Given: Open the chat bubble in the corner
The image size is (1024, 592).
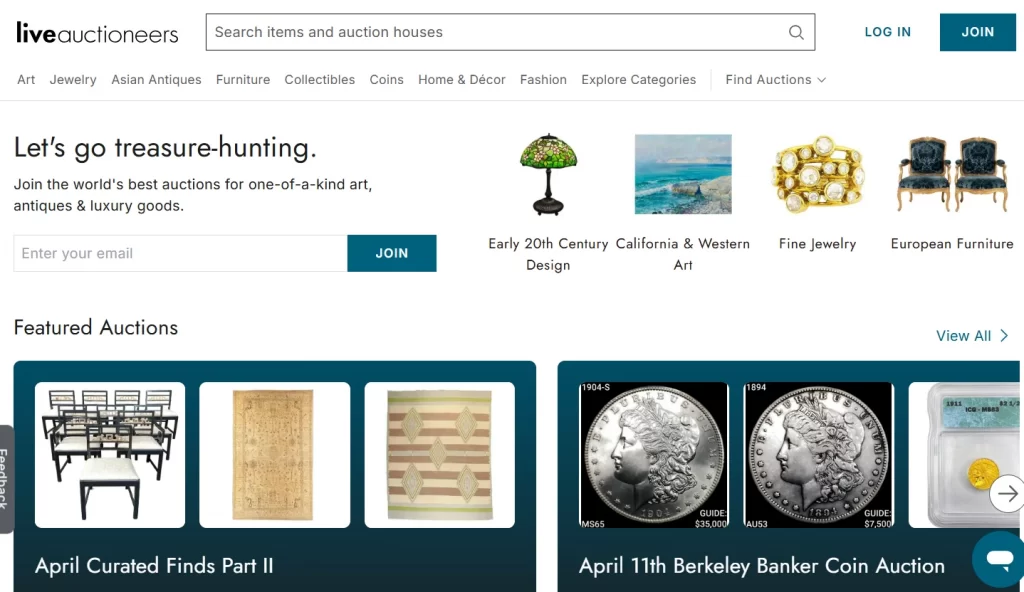Looking at the screenshot, I should (x=997, y=559).
